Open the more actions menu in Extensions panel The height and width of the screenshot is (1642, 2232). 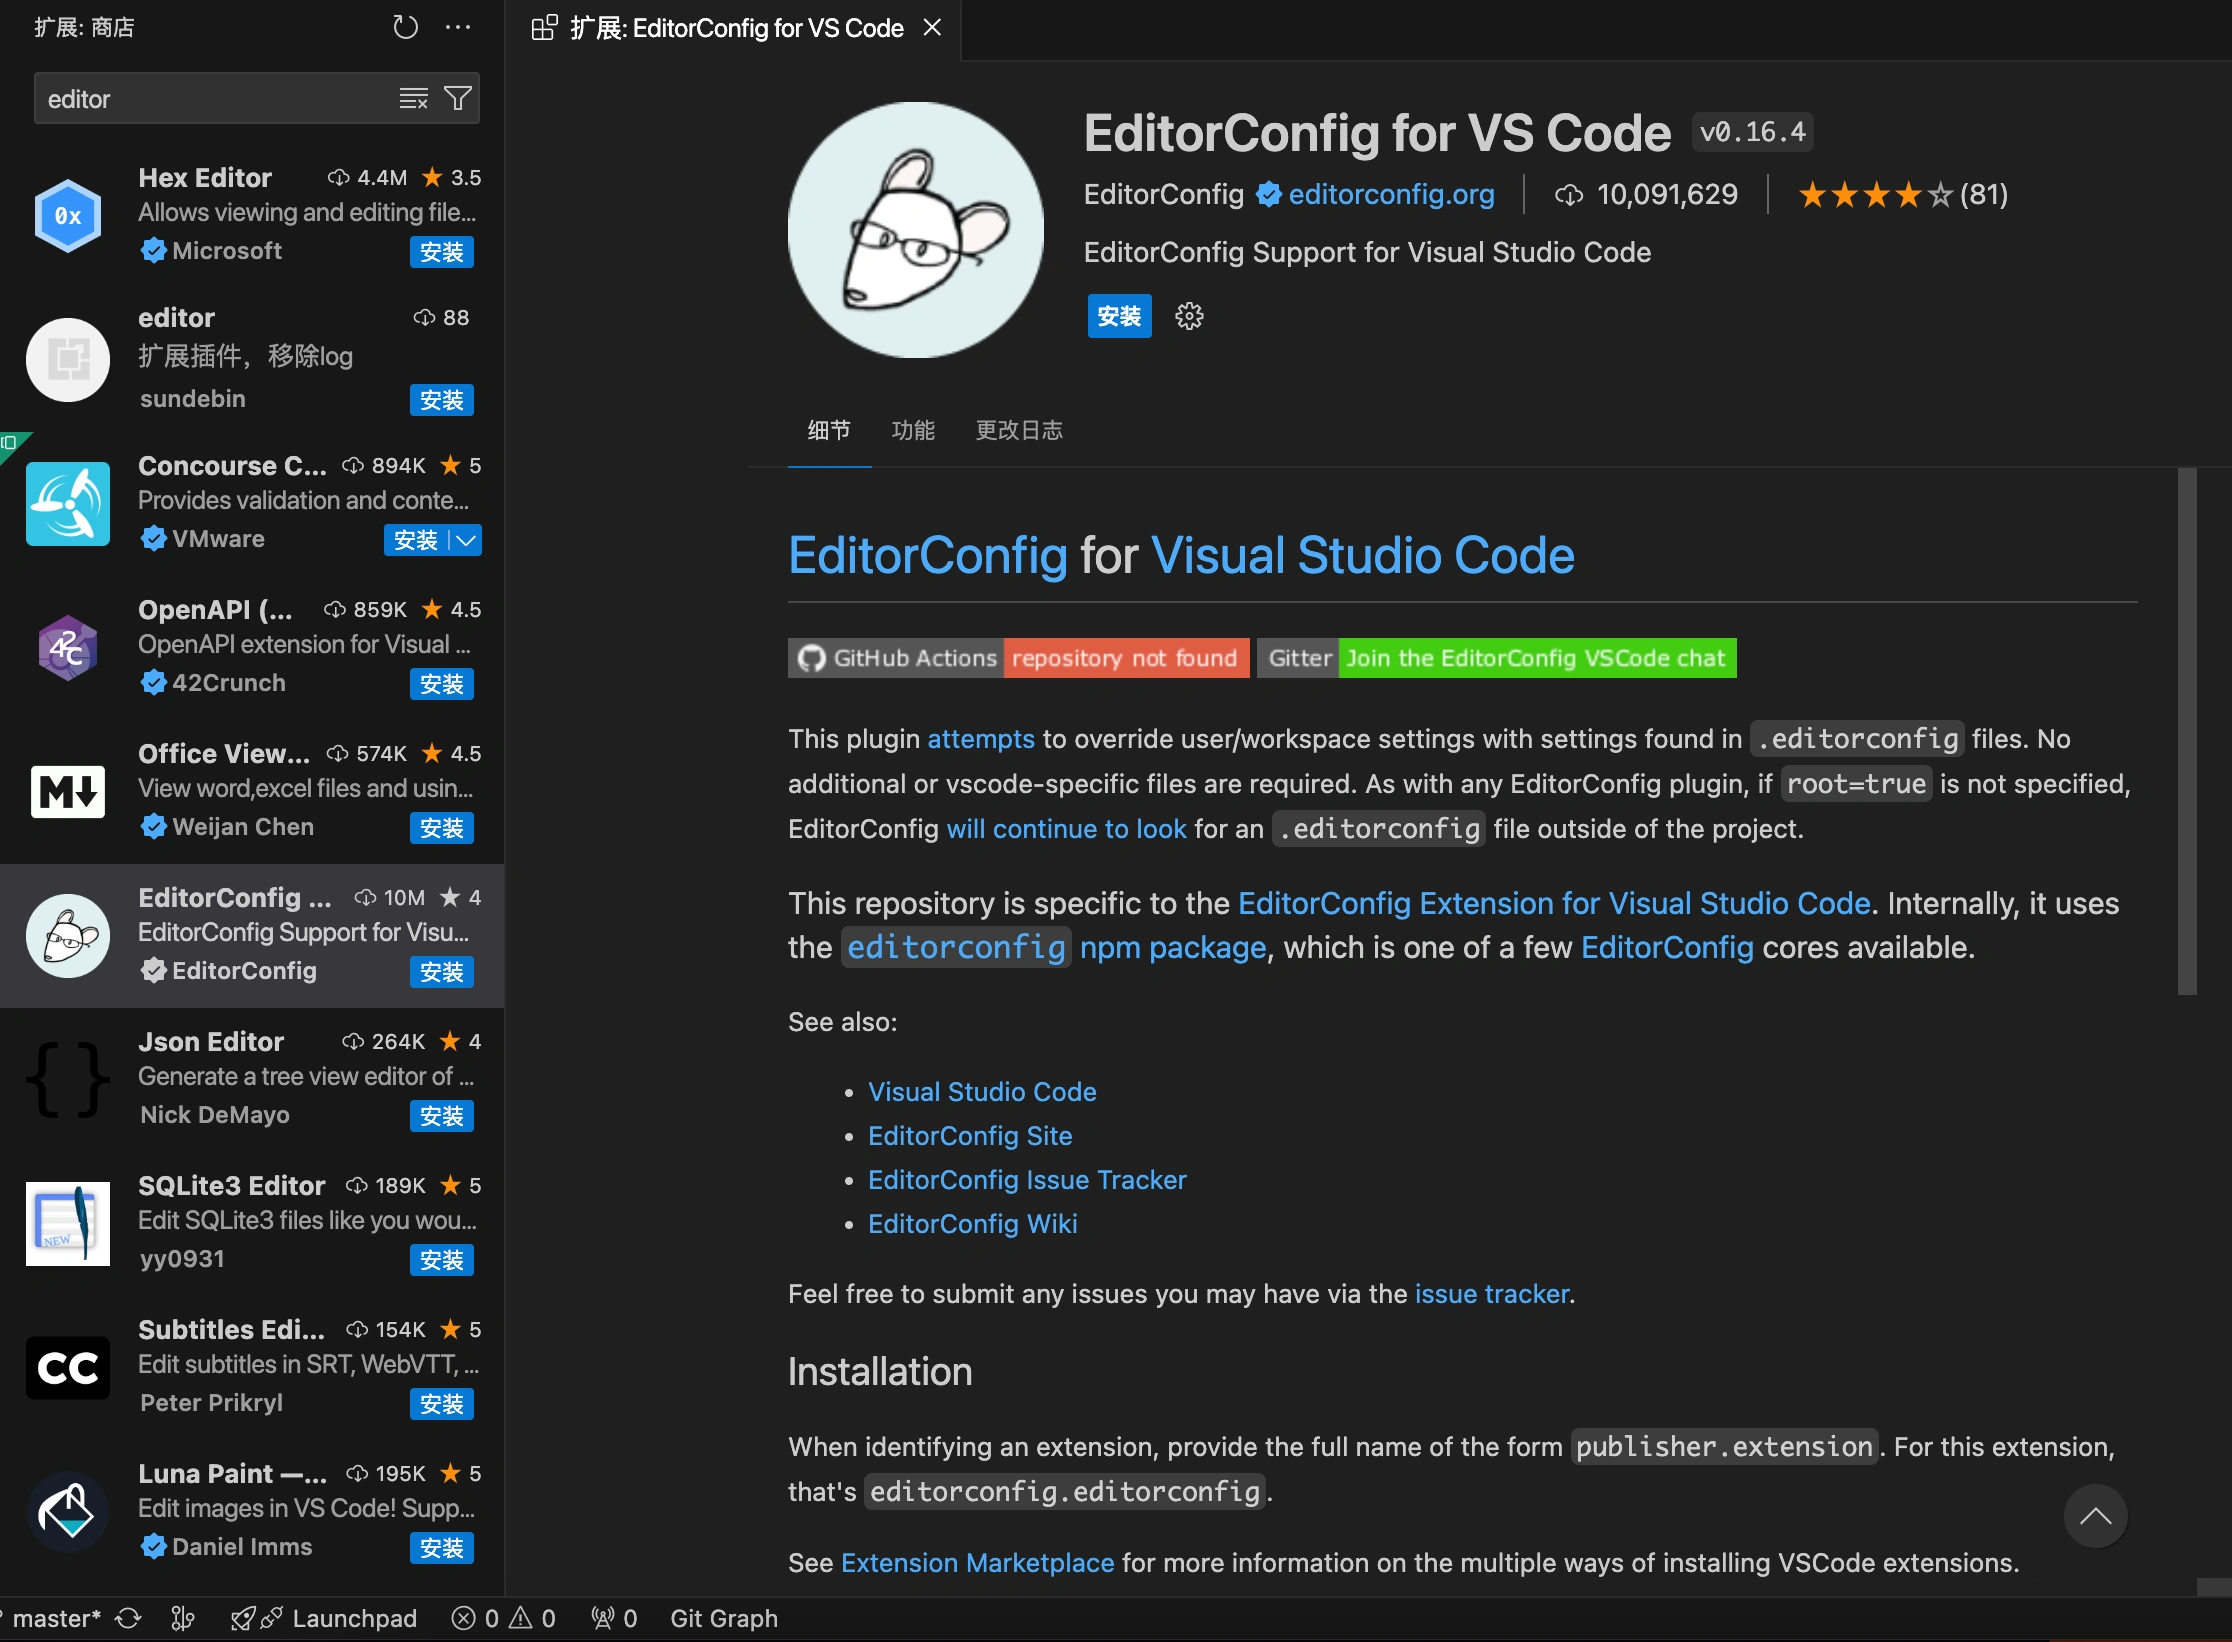pos(459,27)
